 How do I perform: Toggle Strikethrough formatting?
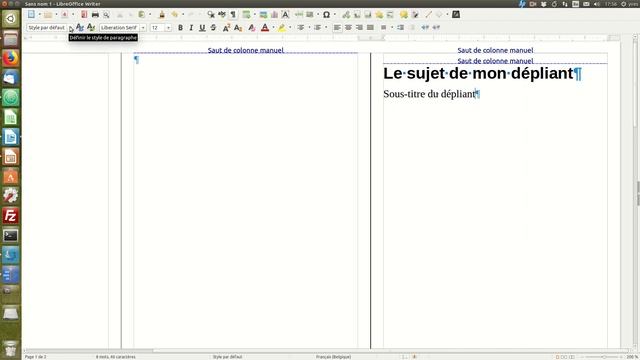[213, 27]
